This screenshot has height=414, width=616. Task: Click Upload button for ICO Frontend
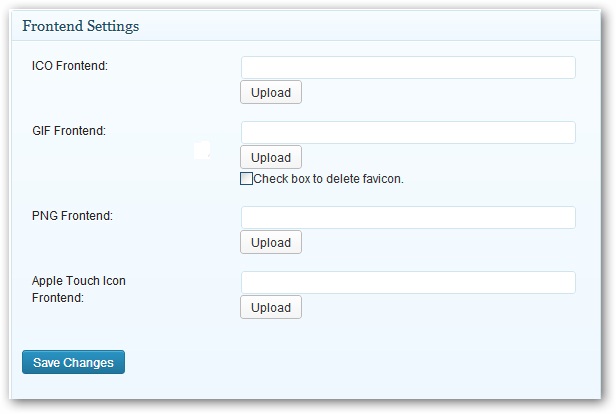[x=270, y=93]
